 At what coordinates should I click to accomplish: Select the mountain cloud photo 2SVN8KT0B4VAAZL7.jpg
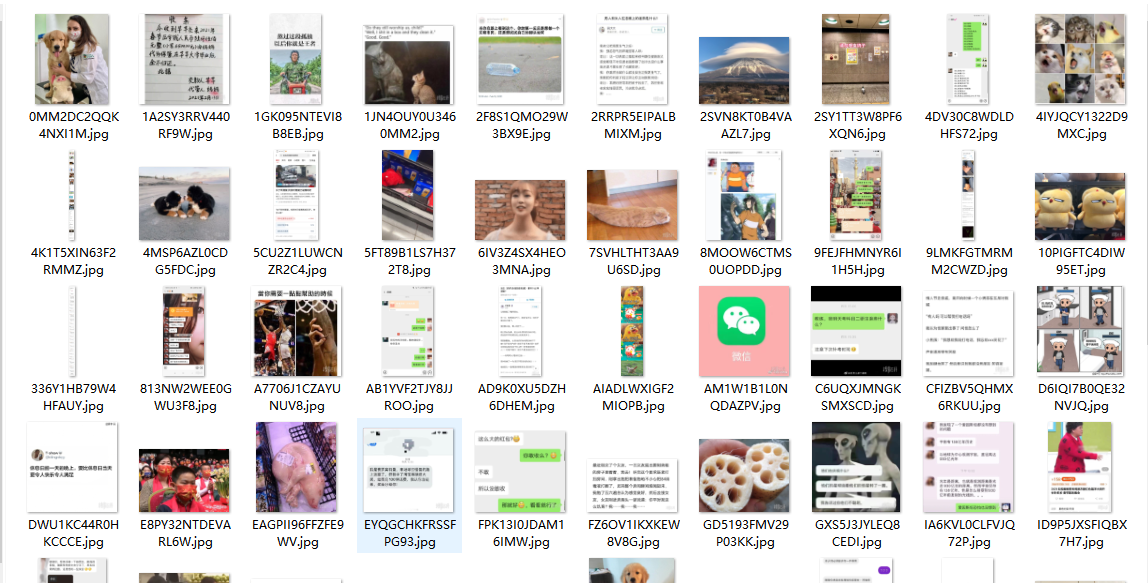coord(745,70)
